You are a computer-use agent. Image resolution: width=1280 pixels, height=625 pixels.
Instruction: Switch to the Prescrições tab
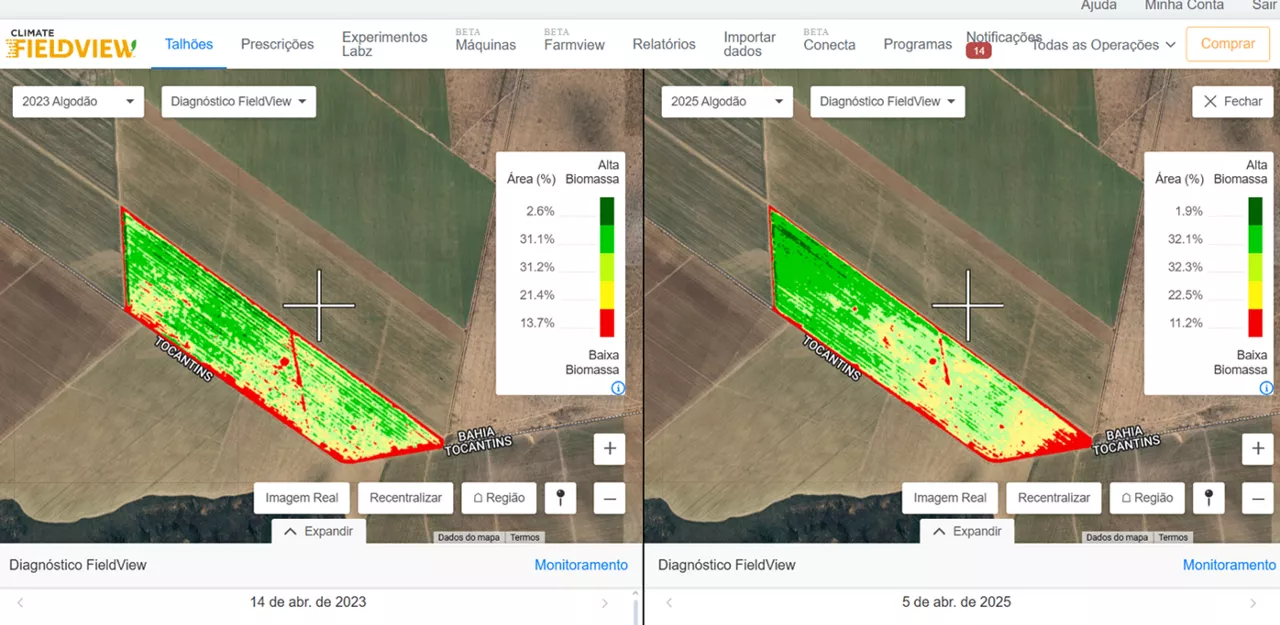tap(277, 44)
